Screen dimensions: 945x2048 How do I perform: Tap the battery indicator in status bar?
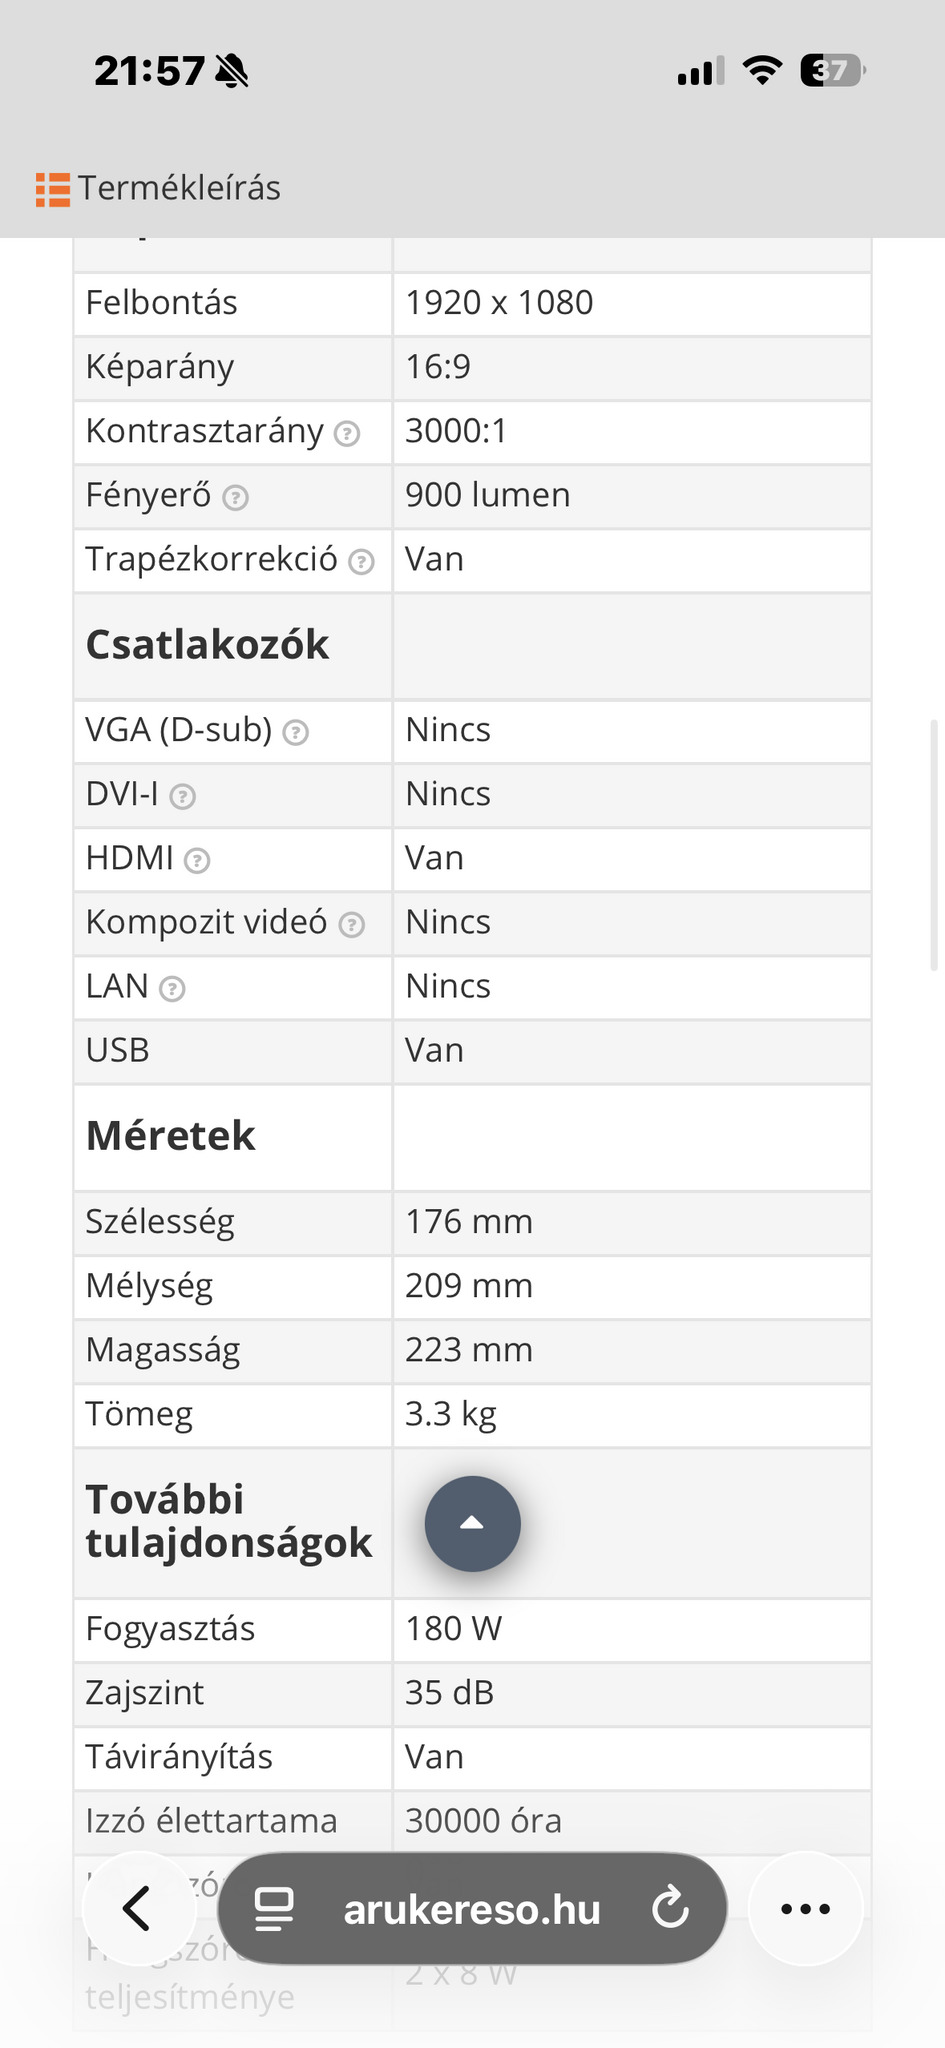(x=832, y=71)
